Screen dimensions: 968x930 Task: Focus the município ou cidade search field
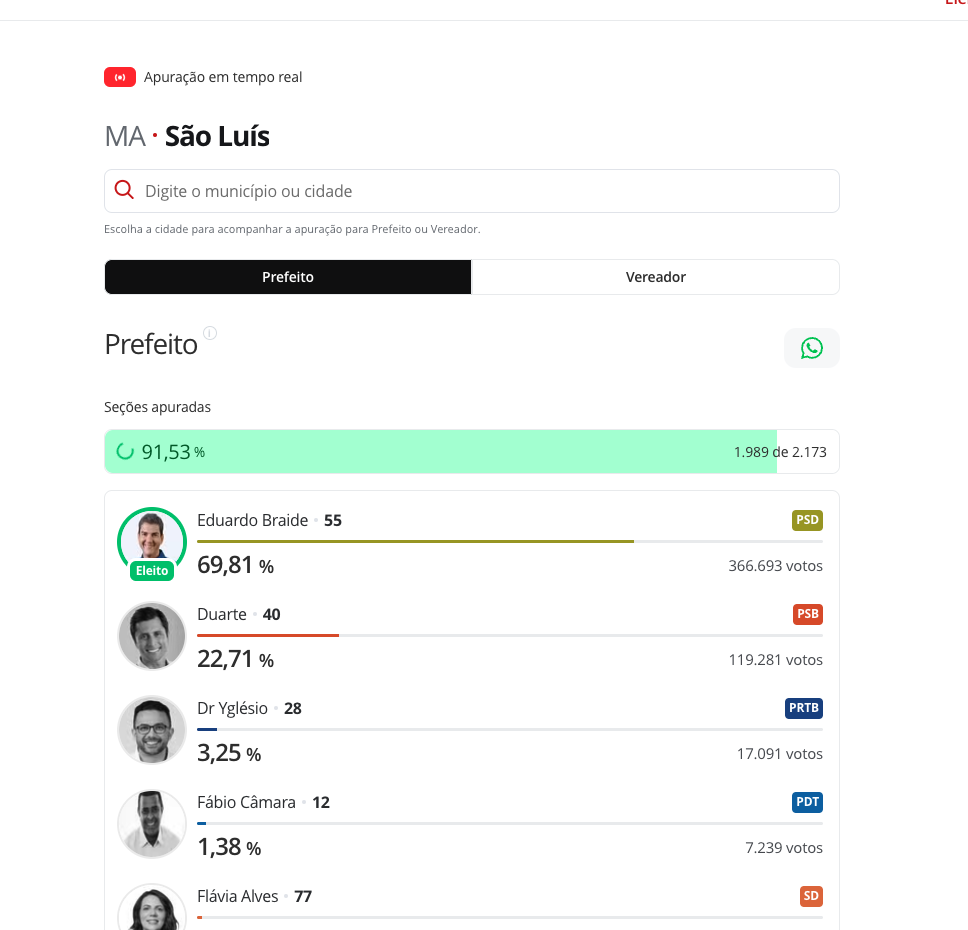[472, 191]
